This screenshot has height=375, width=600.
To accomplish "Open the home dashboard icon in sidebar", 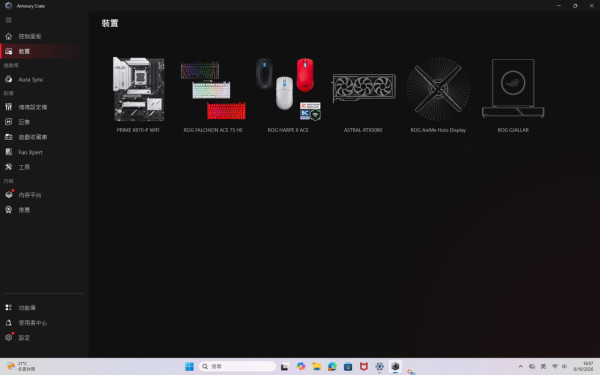I will 8,36.
